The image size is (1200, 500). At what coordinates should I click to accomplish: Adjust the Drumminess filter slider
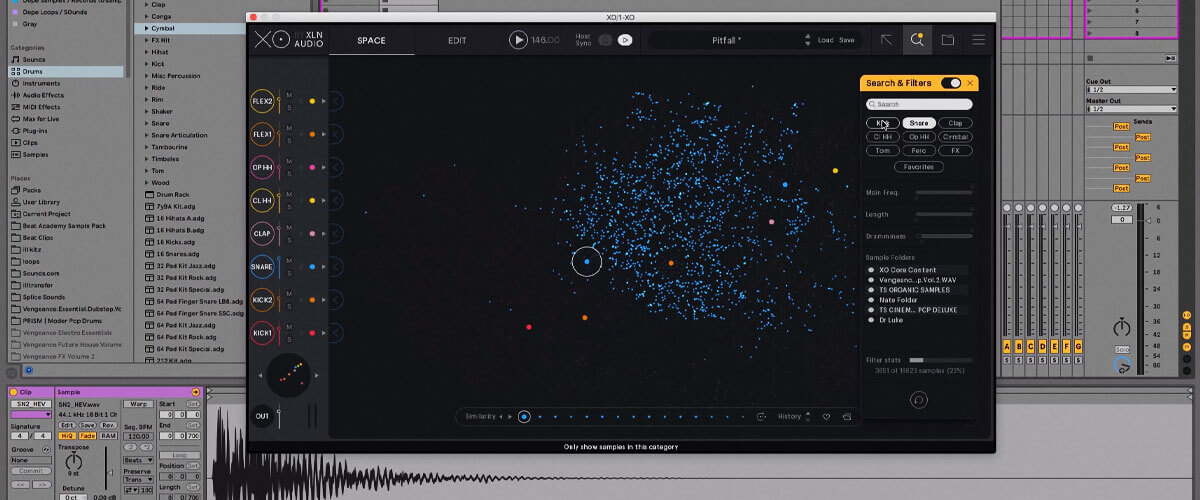click(944, 236)
